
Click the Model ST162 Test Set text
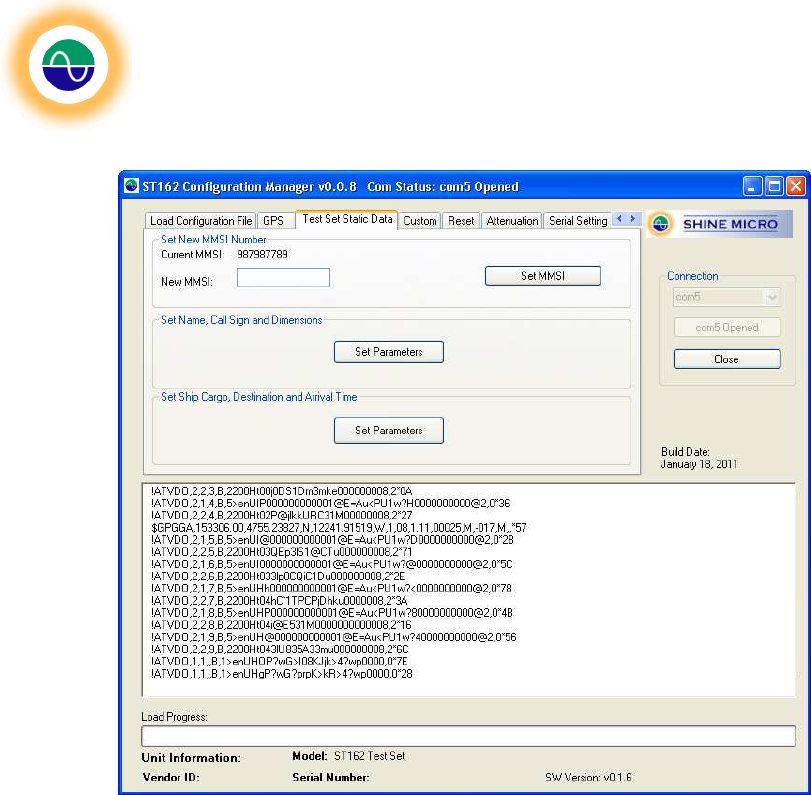pos(349,756)
